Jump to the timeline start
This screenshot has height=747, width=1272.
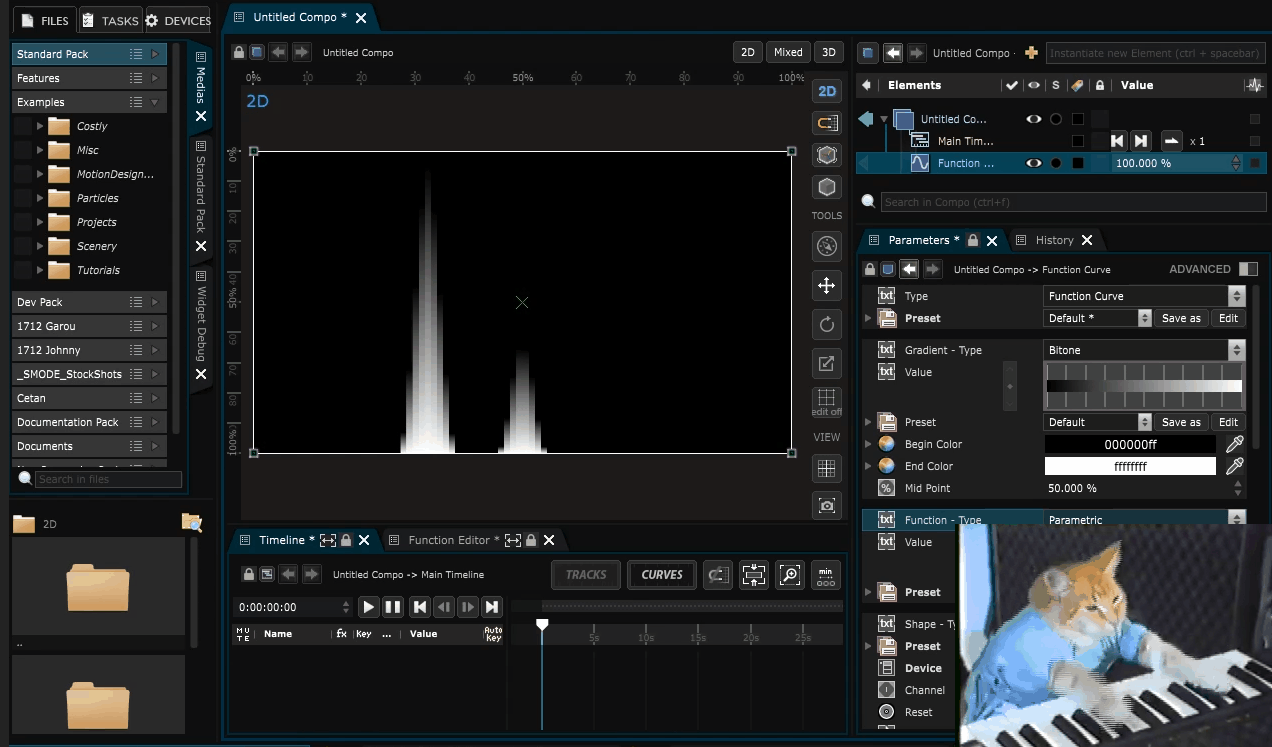(x=421, y=606)
